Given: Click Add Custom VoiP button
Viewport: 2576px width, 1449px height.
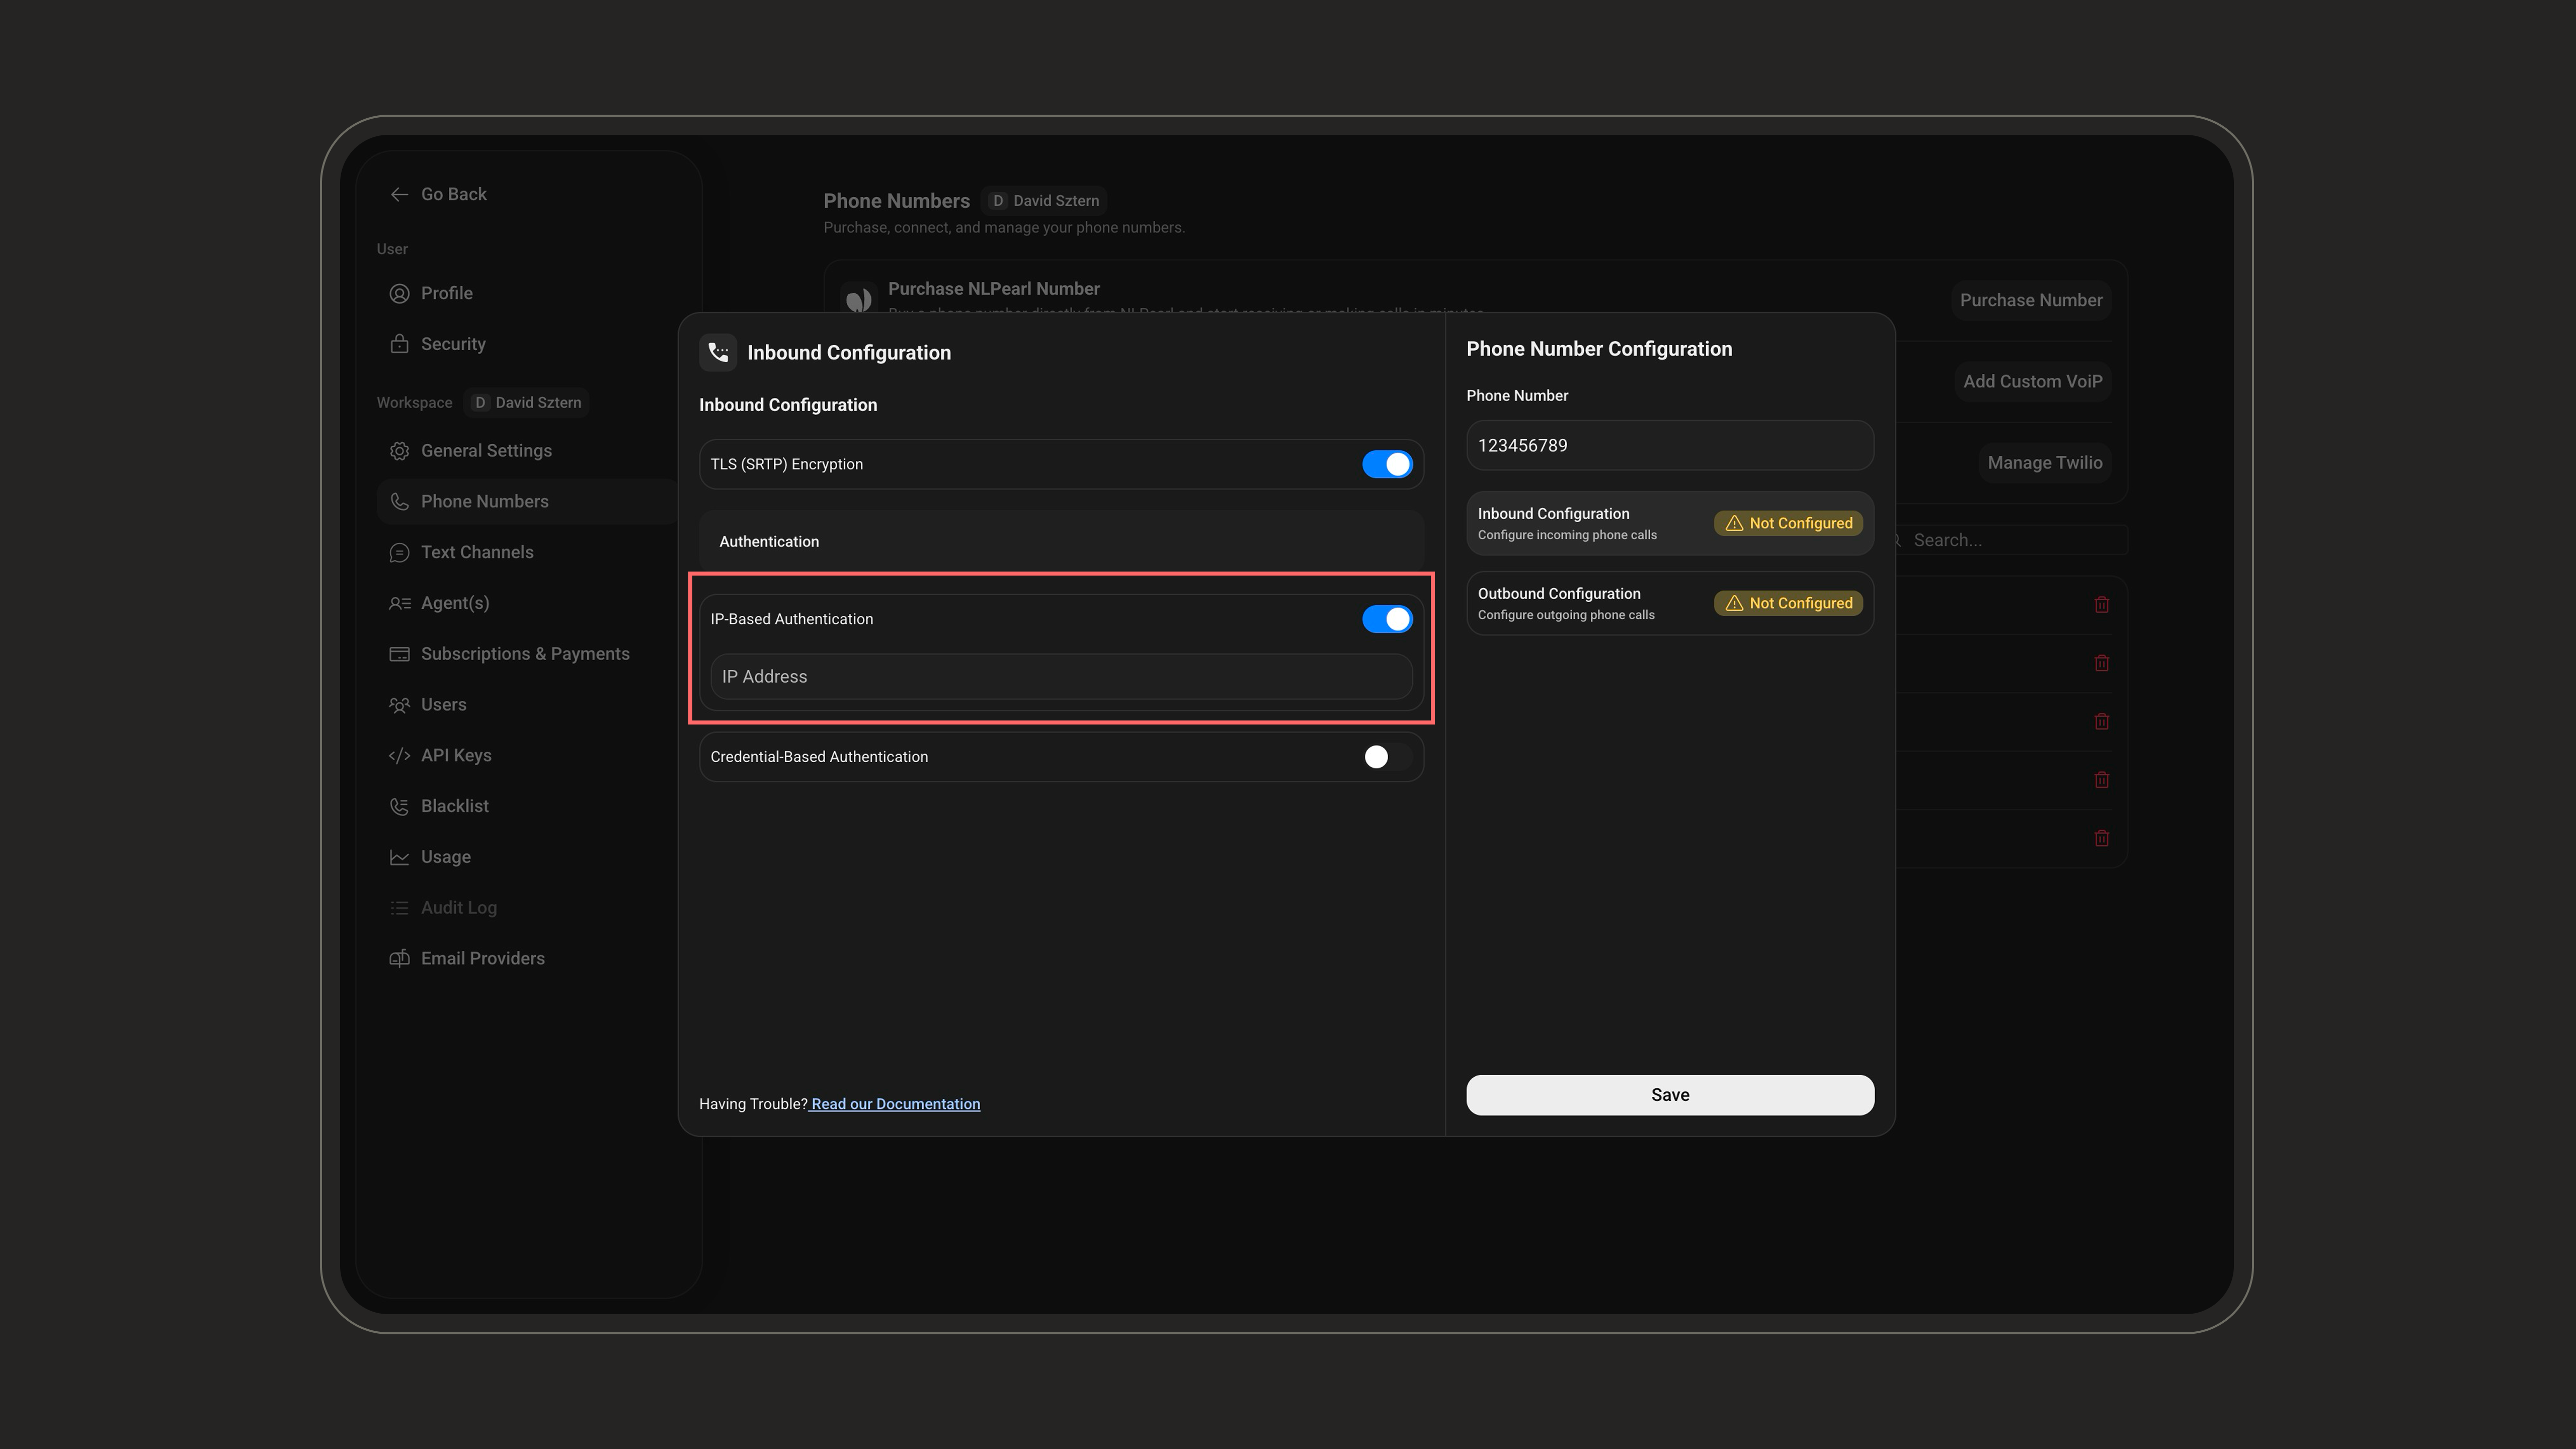Looking at the screenshot, I should 2032,381.
